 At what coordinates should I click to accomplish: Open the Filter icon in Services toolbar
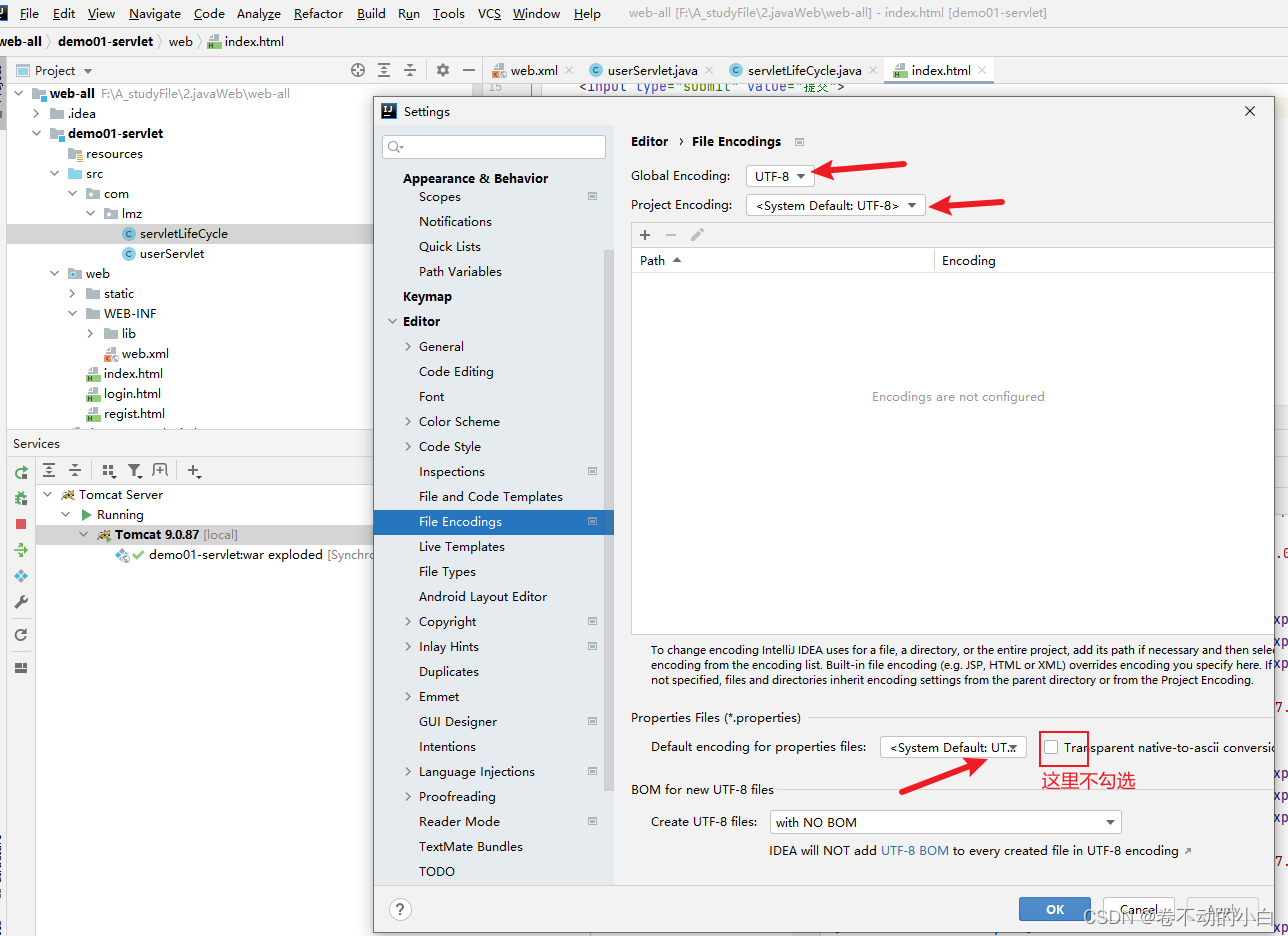(x=135, y=470)
